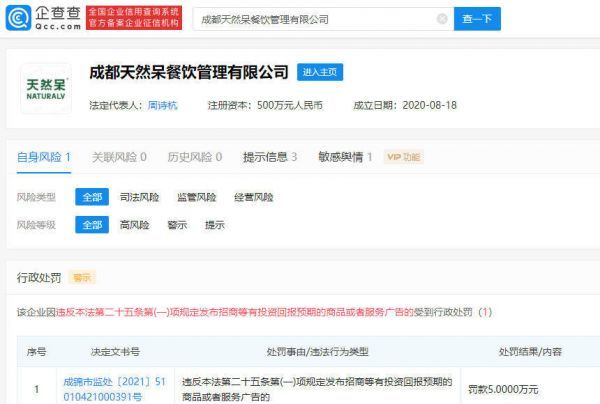Filter by 监管风险 type

click(197, 197)
